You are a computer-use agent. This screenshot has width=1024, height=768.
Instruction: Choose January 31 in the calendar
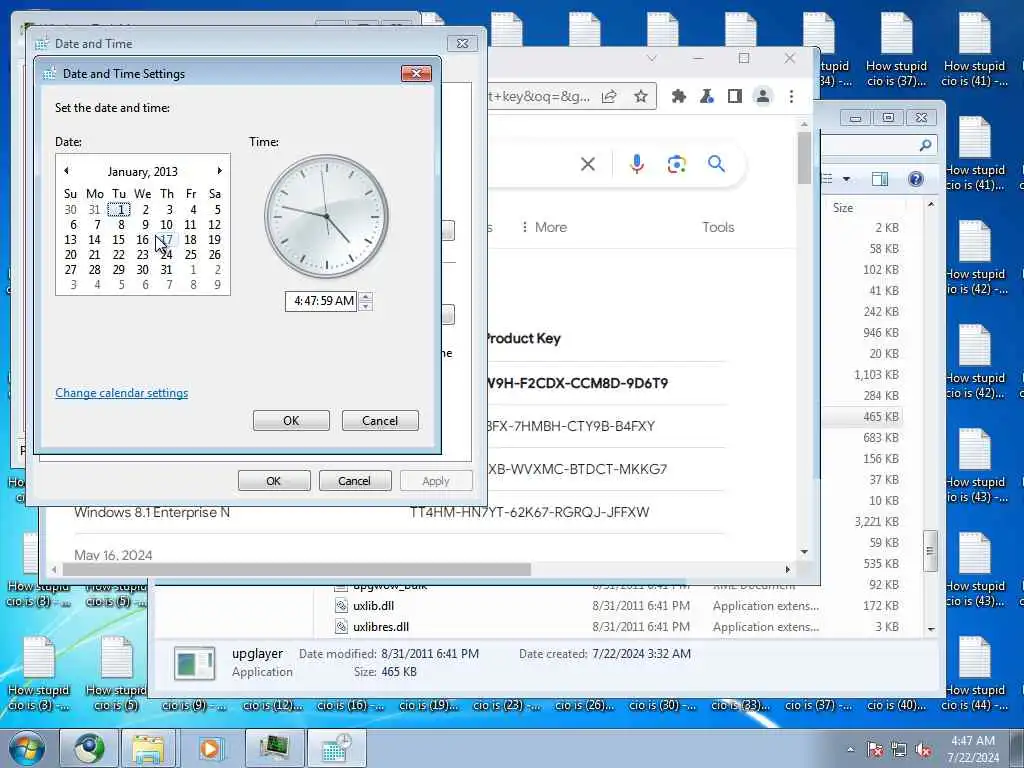tap(167, 270)
